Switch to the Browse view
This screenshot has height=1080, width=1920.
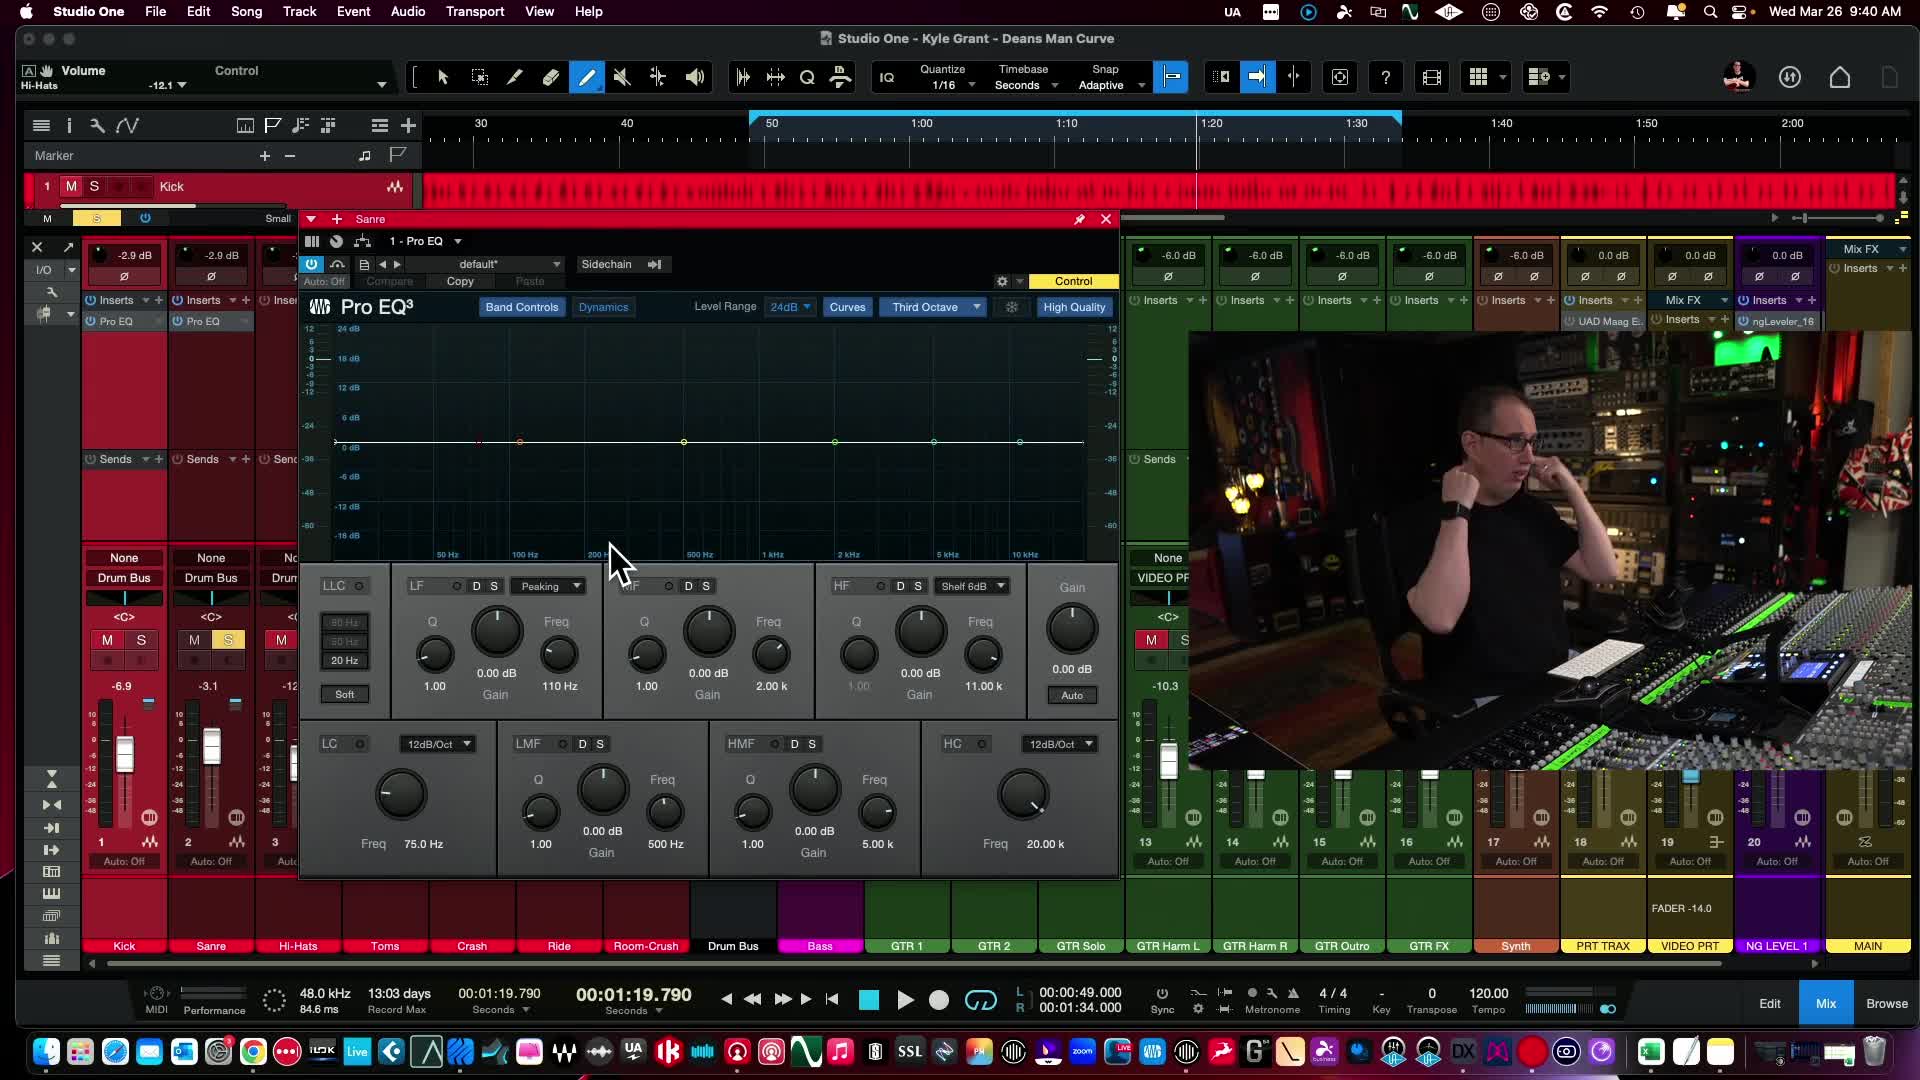click(1887, 1003)
